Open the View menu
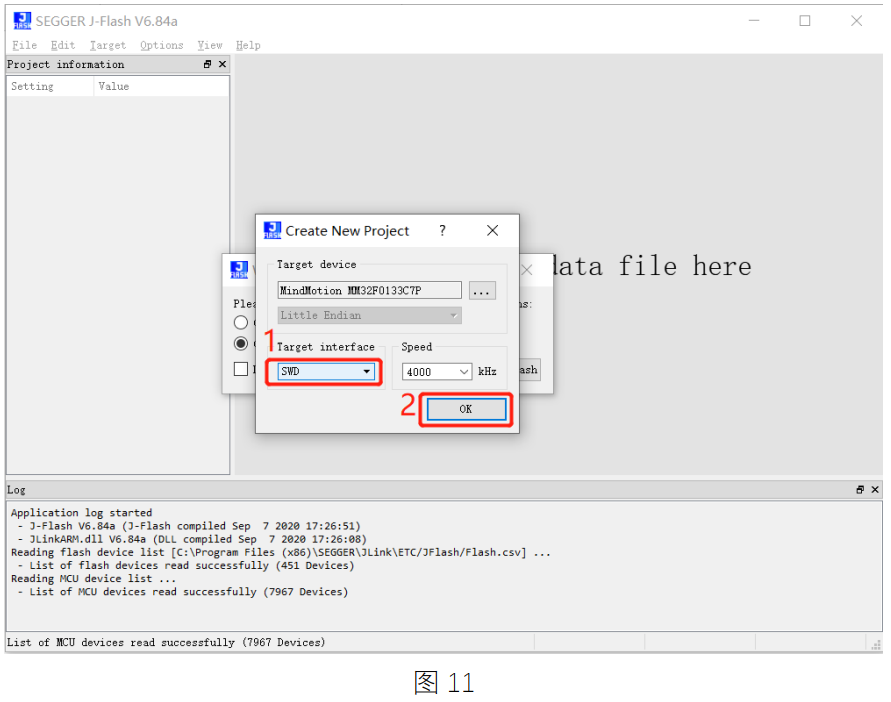 point(210,45)
